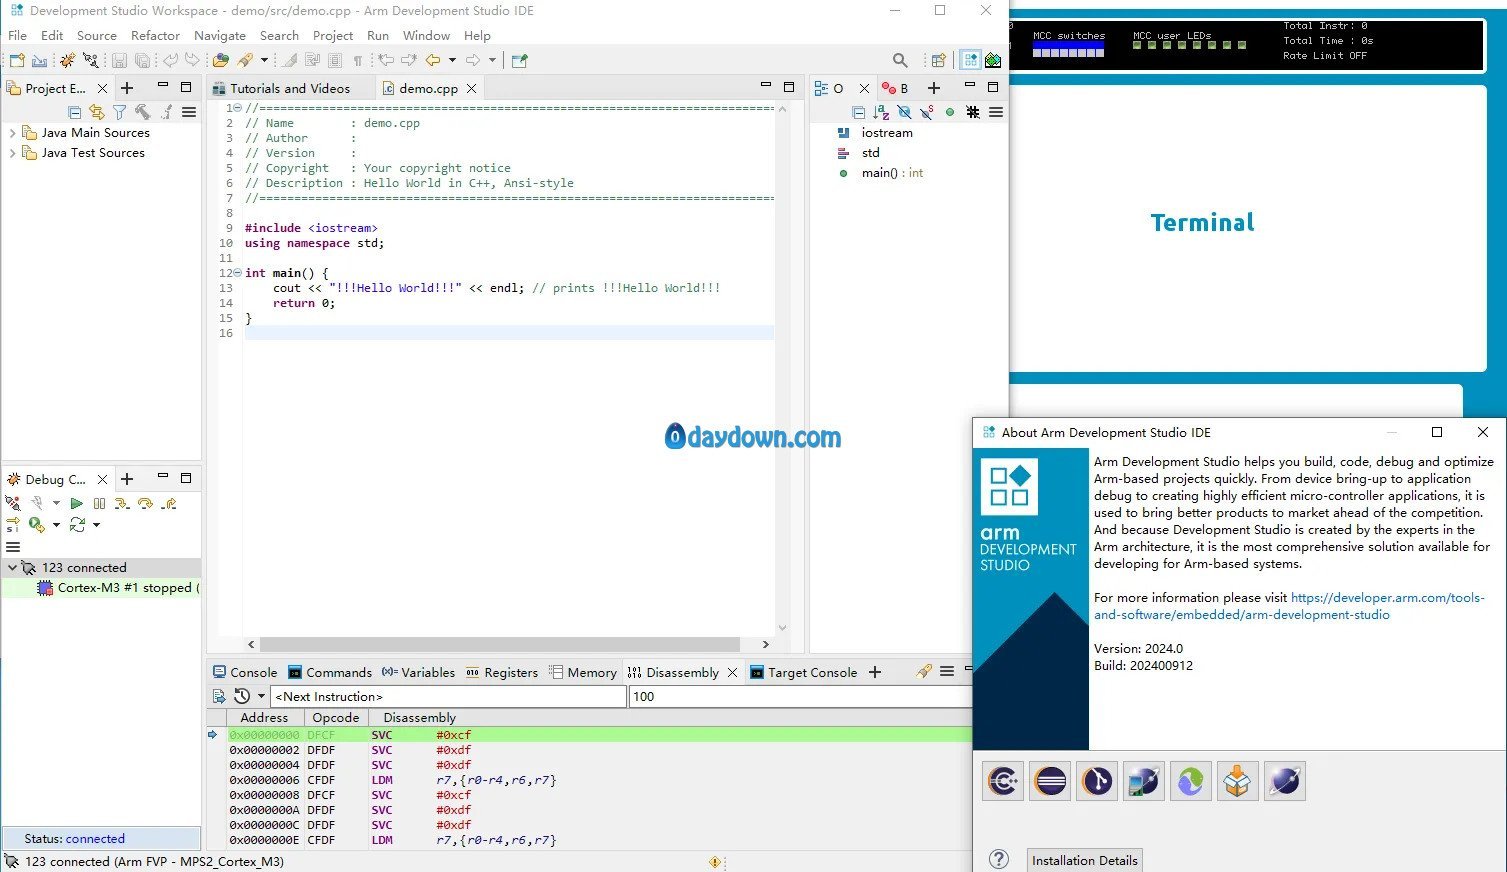Sort outline items alphabetically
Image resolution: width=1507 pixels, height=872 pixels.
point(881,112)
